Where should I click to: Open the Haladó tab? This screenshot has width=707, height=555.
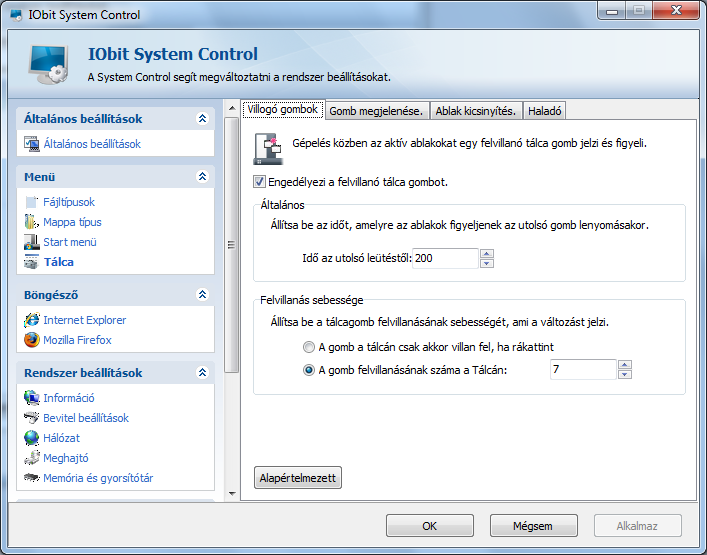tap(544, 111)
